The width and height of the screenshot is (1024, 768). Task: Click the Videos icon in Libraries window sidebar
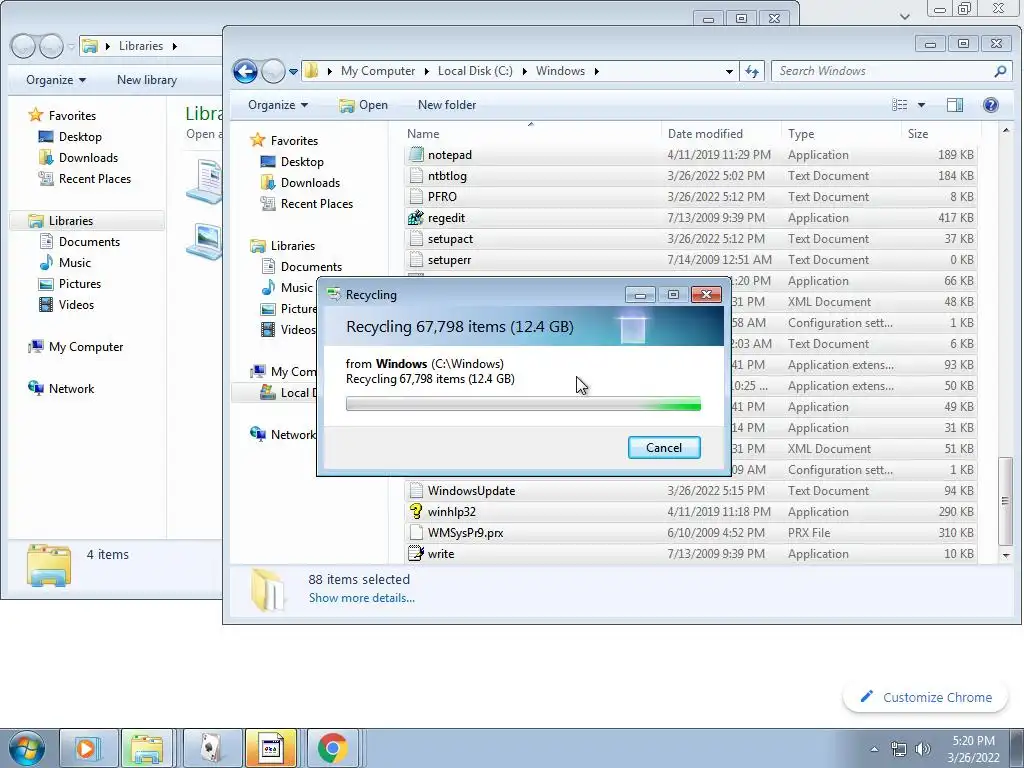pos(46,305)
